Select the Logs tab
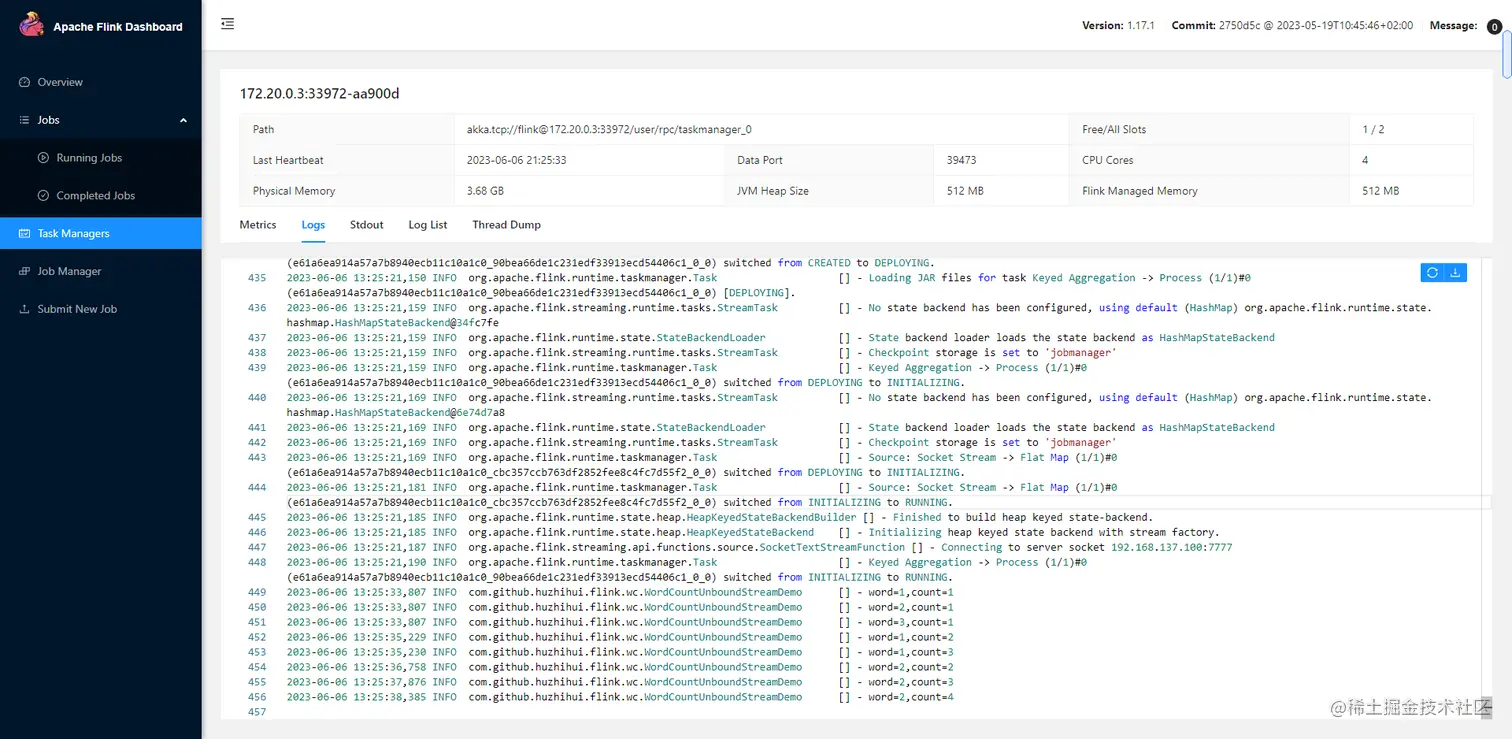Screen dimensions: 1512x739 tap(313, 225)
